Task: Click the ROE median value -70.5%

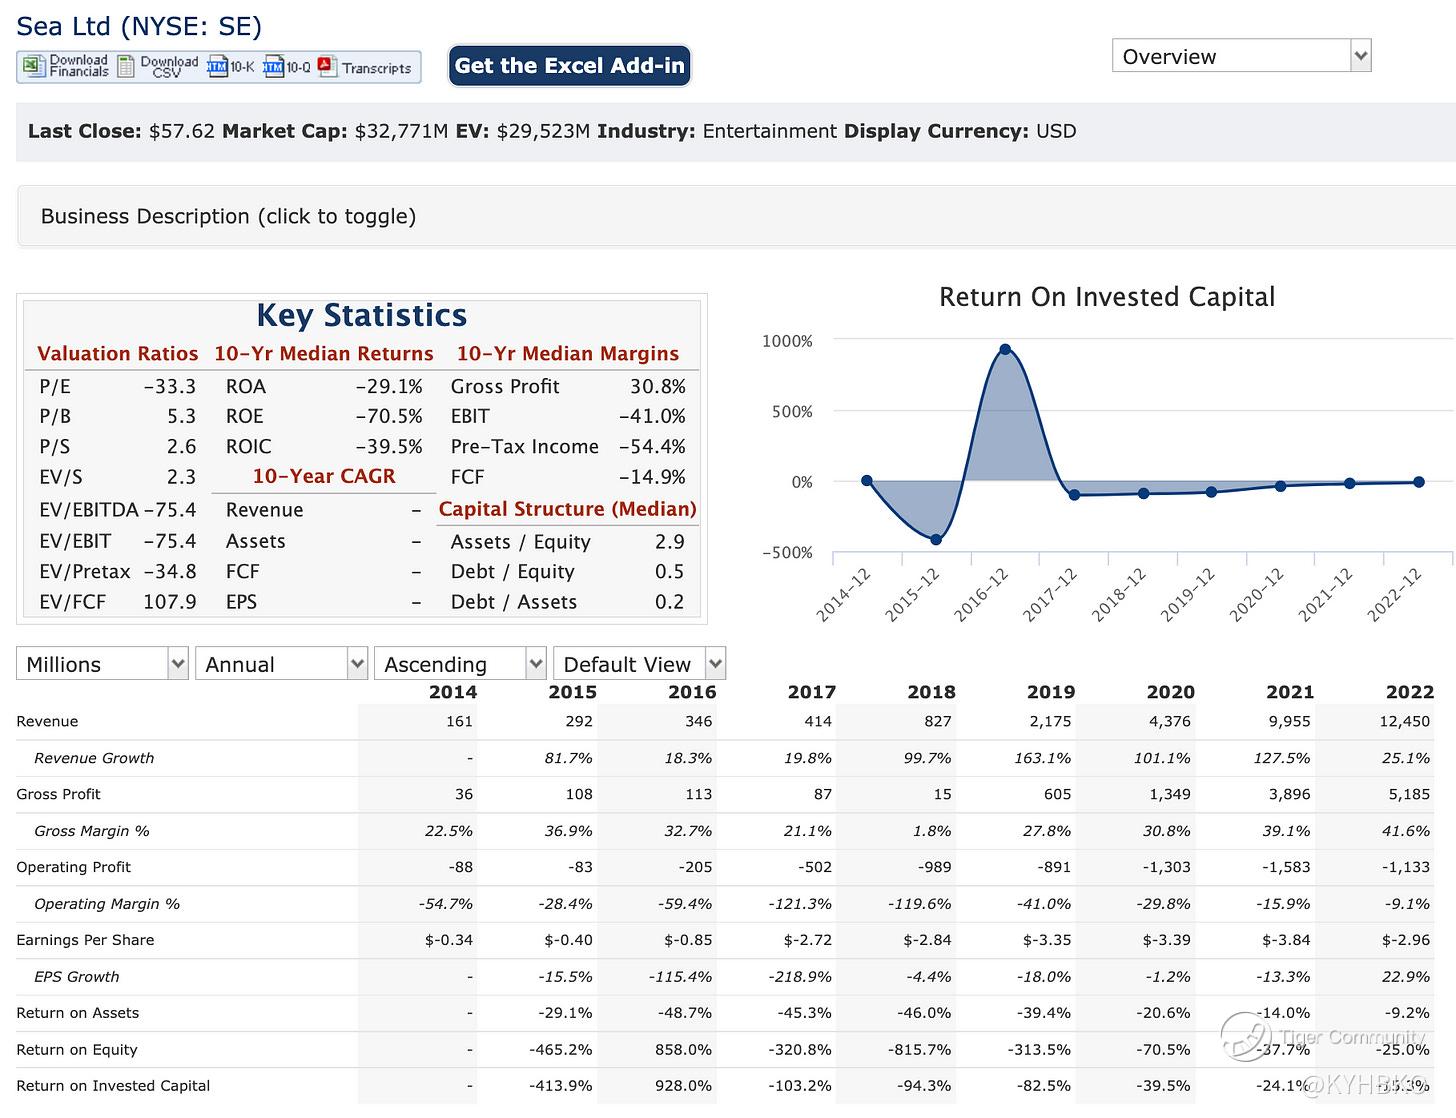Action: coord(389,416)
